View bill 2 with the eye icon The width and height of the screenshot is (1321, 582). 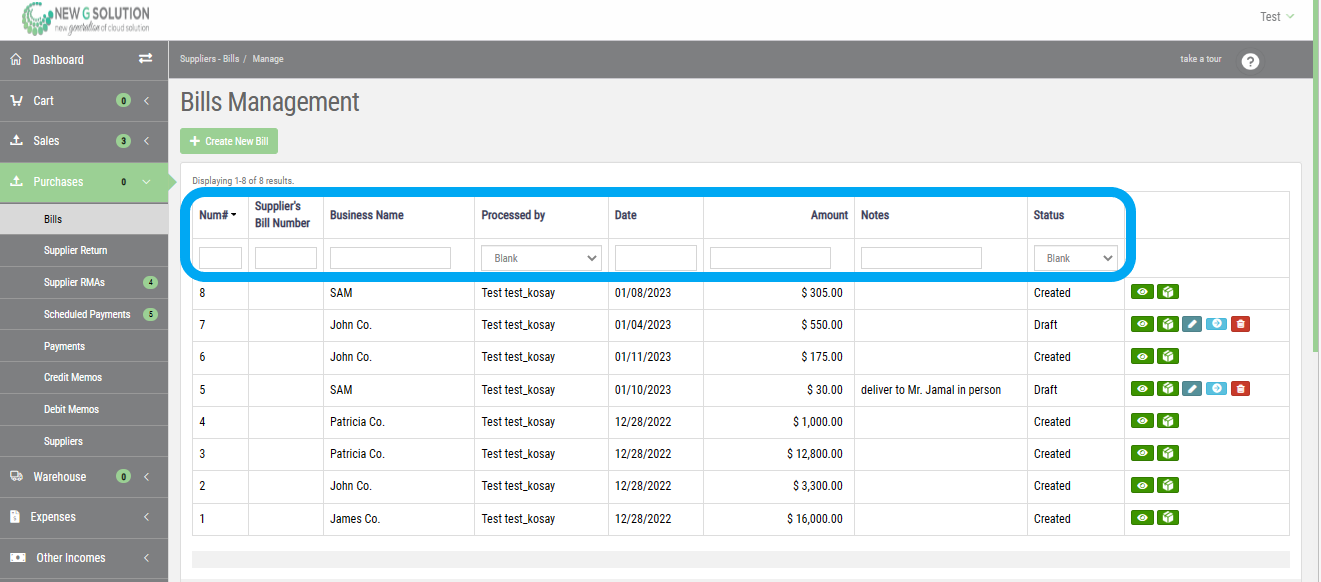(1142, 485)
